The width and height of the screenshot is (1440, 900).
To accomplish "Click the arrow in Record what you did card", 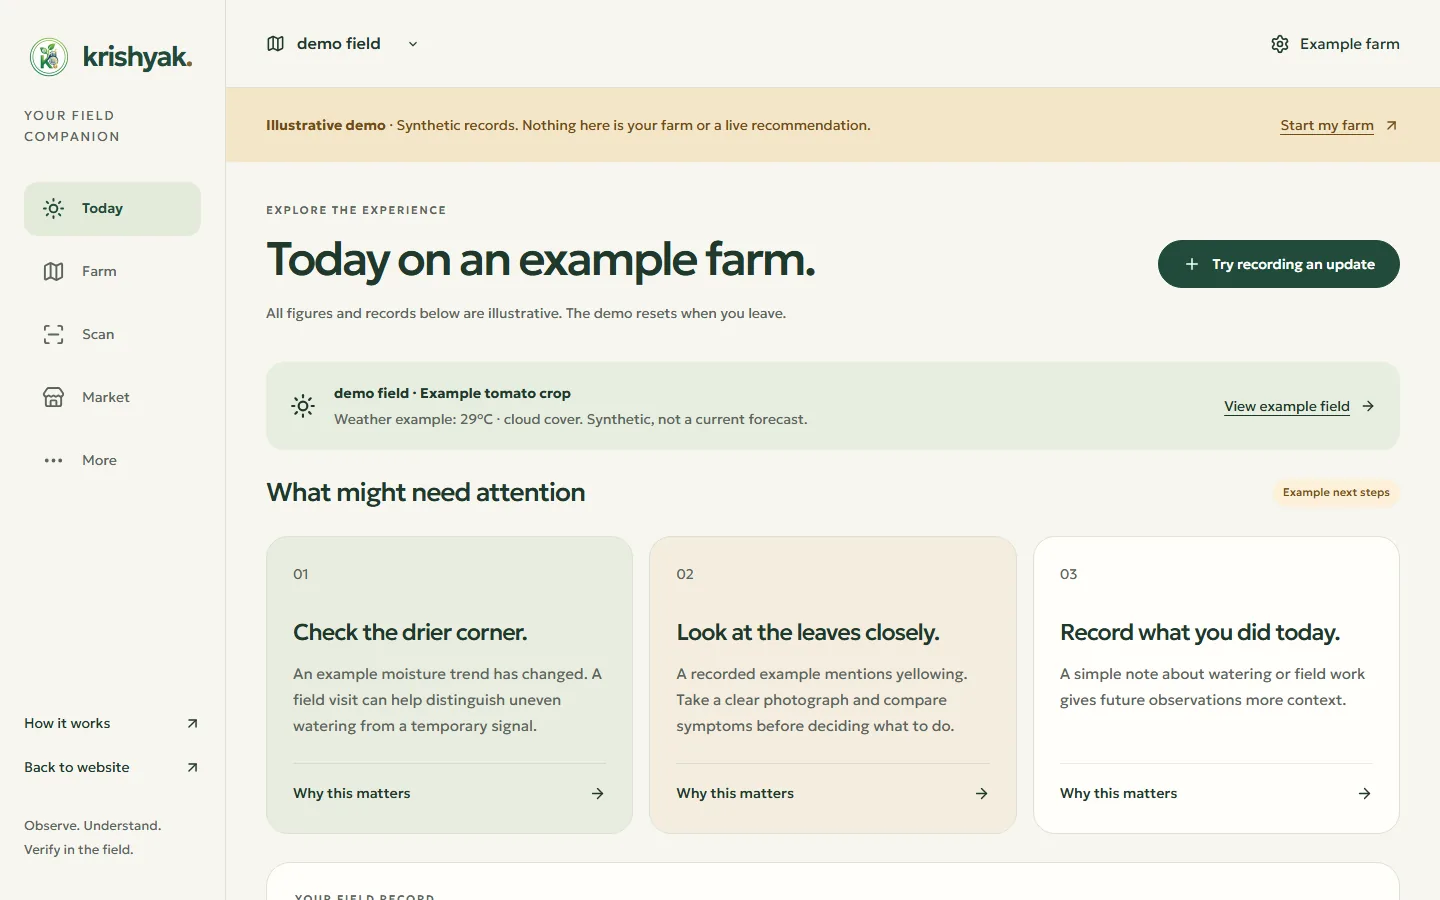I will (x=1365, y=793).
